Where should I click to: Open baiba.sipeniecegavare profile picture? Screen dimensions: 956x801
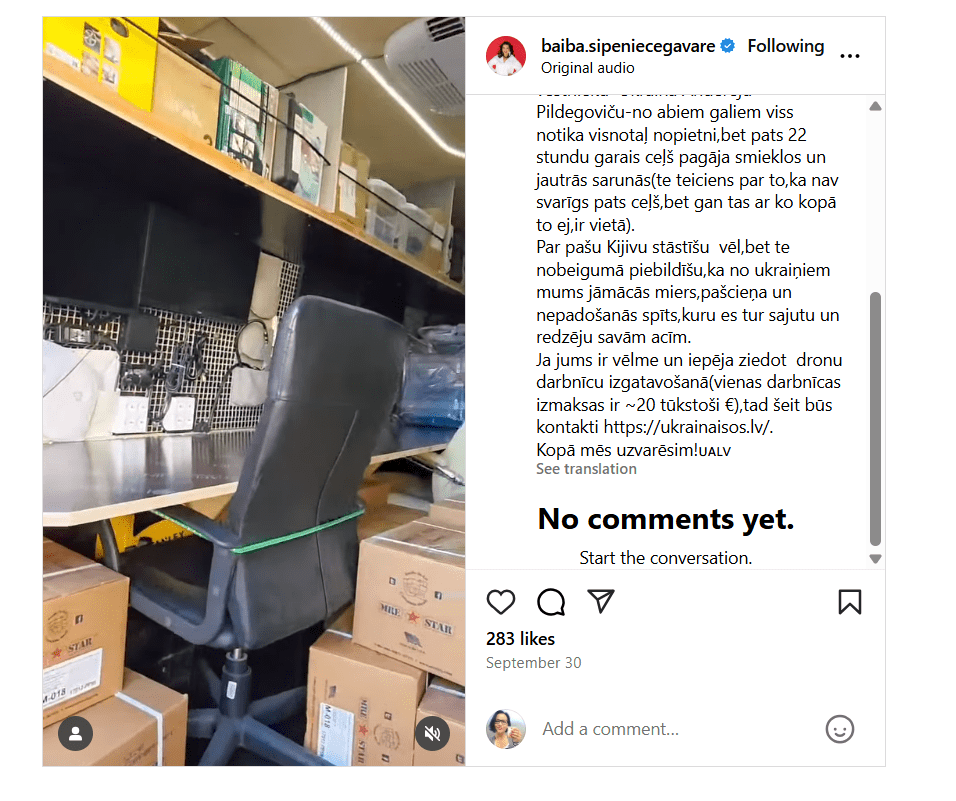pyautogui.click(x=505, y=56)
